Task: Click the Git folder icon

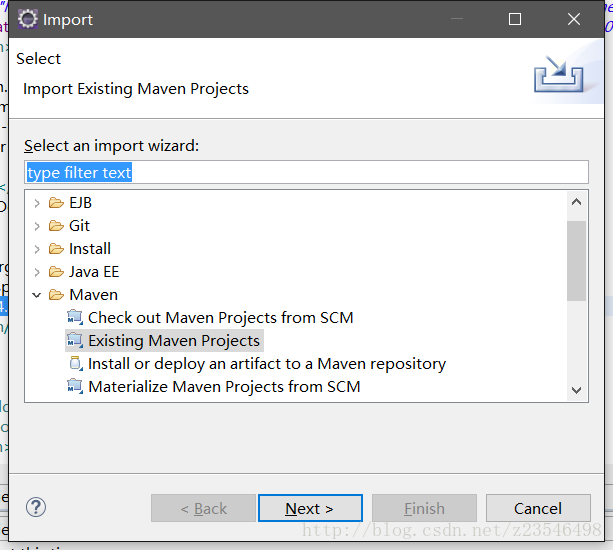Action: point(56,226)
